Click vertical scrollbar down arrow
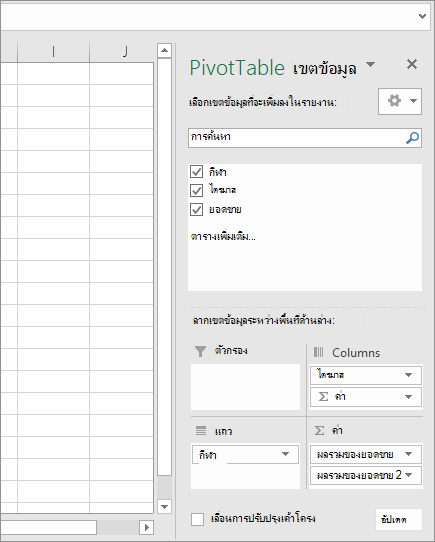435x542 pixels. point(164,507)
